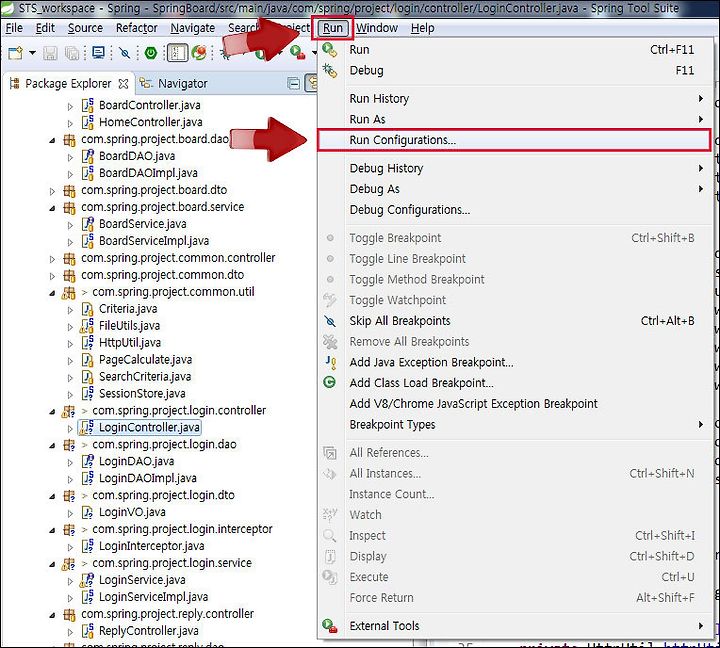Viewport: 720px width, 648px height.
Task: Expand the com.spring.project.common.controller package
Action: tap(52, 259)
